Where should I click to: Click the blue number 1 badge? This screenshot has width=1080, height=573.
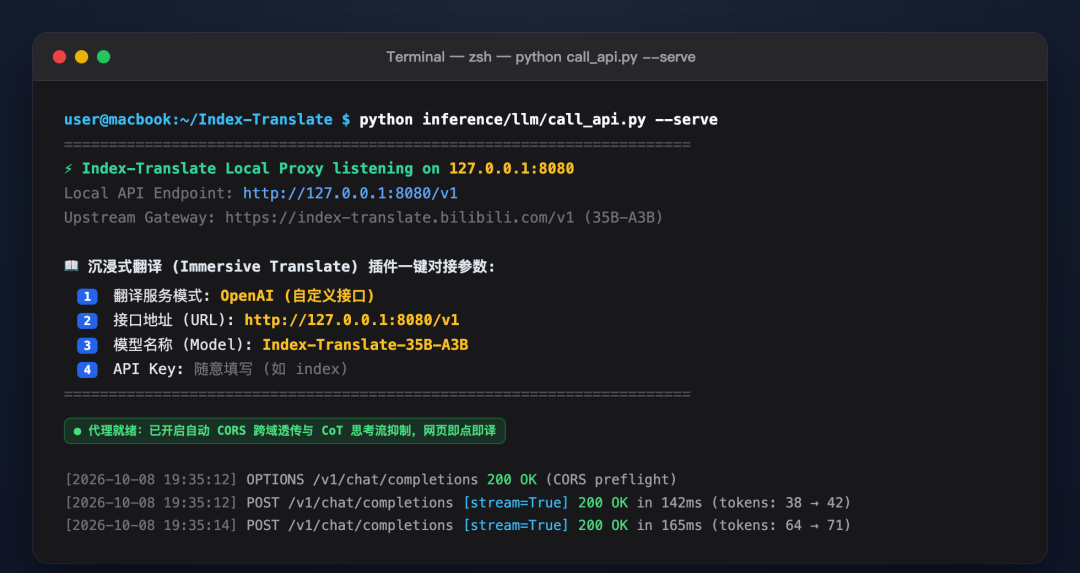tap(87, 296)
